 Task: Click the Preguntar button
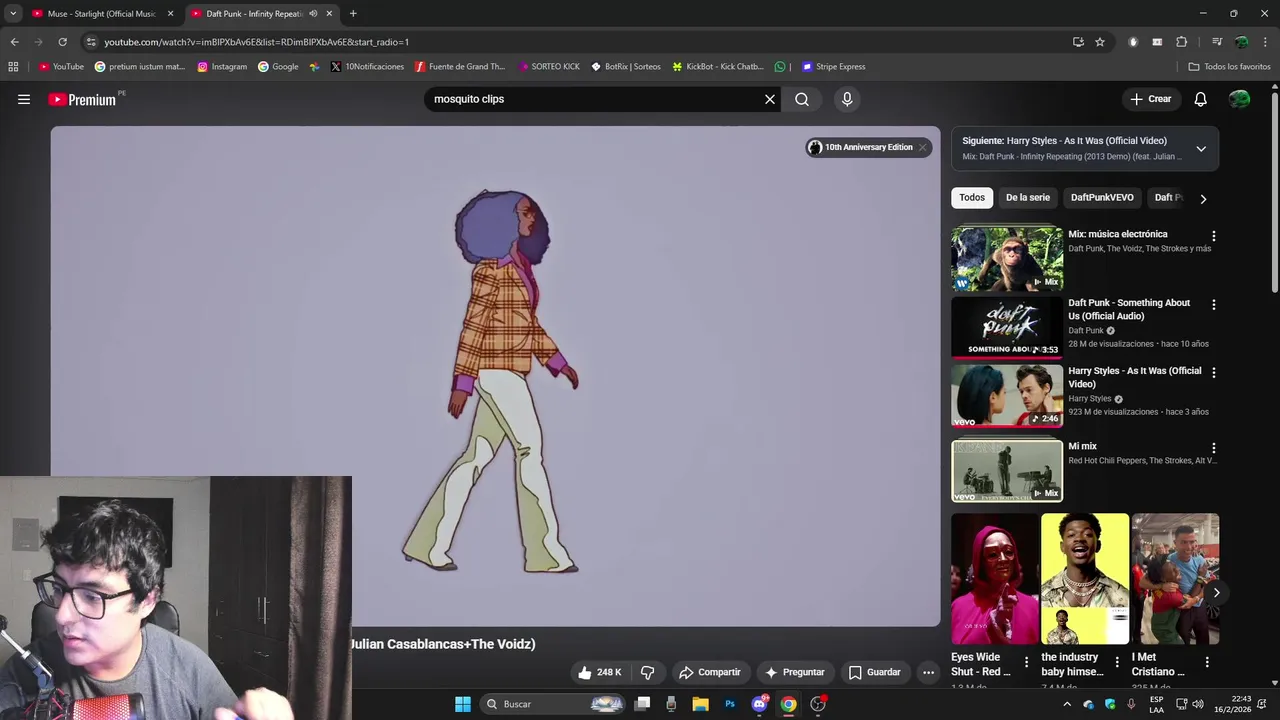[795, 672]
